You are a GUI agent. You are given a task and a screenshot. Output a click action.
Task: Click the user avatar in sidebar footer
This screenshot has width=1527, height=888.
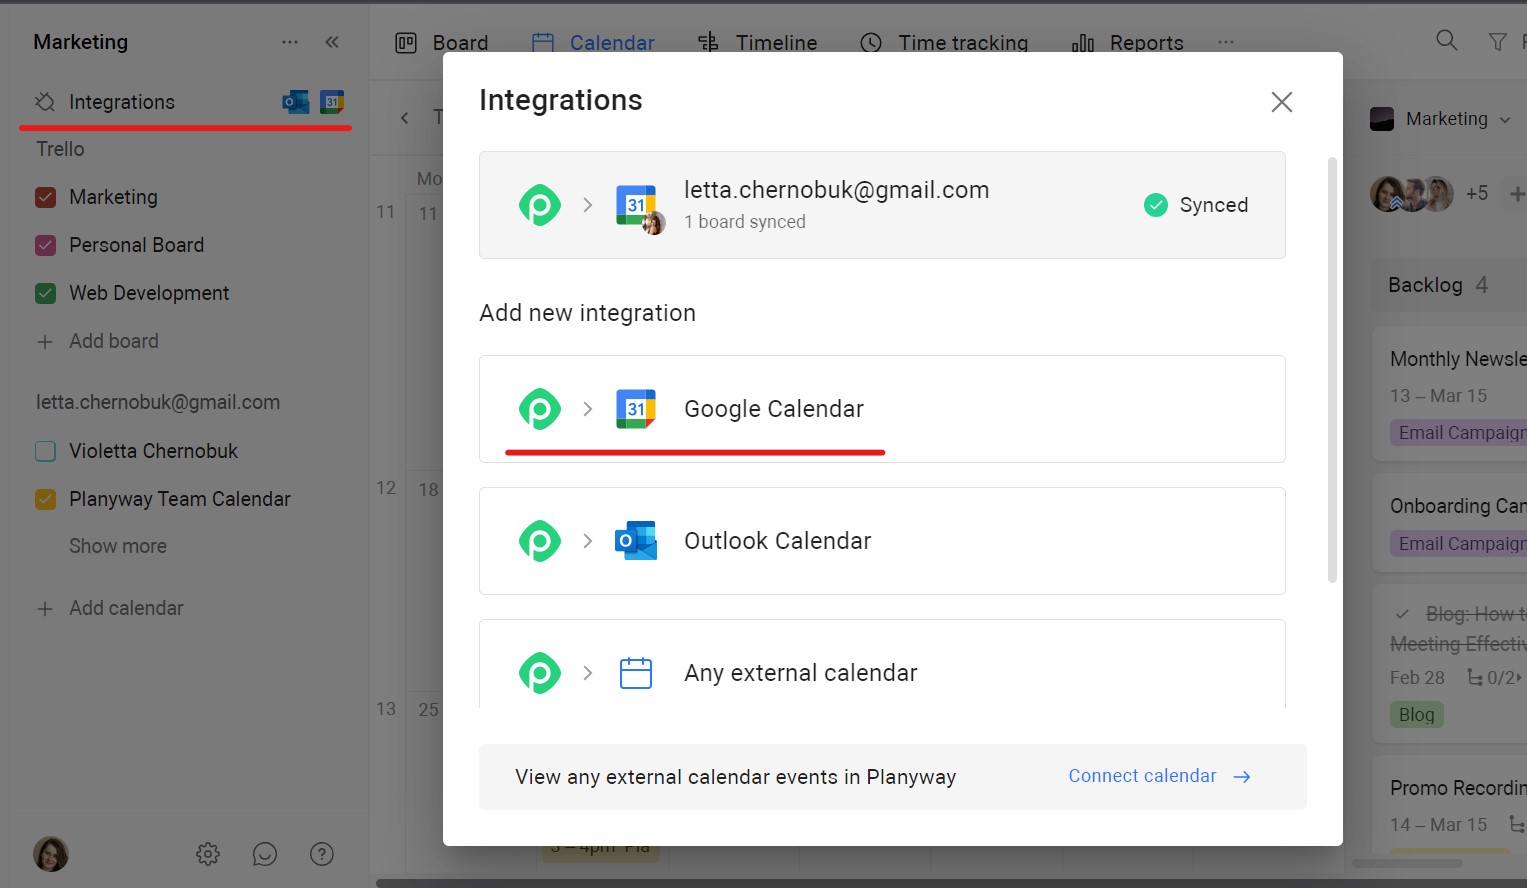(x=51, y=854)
